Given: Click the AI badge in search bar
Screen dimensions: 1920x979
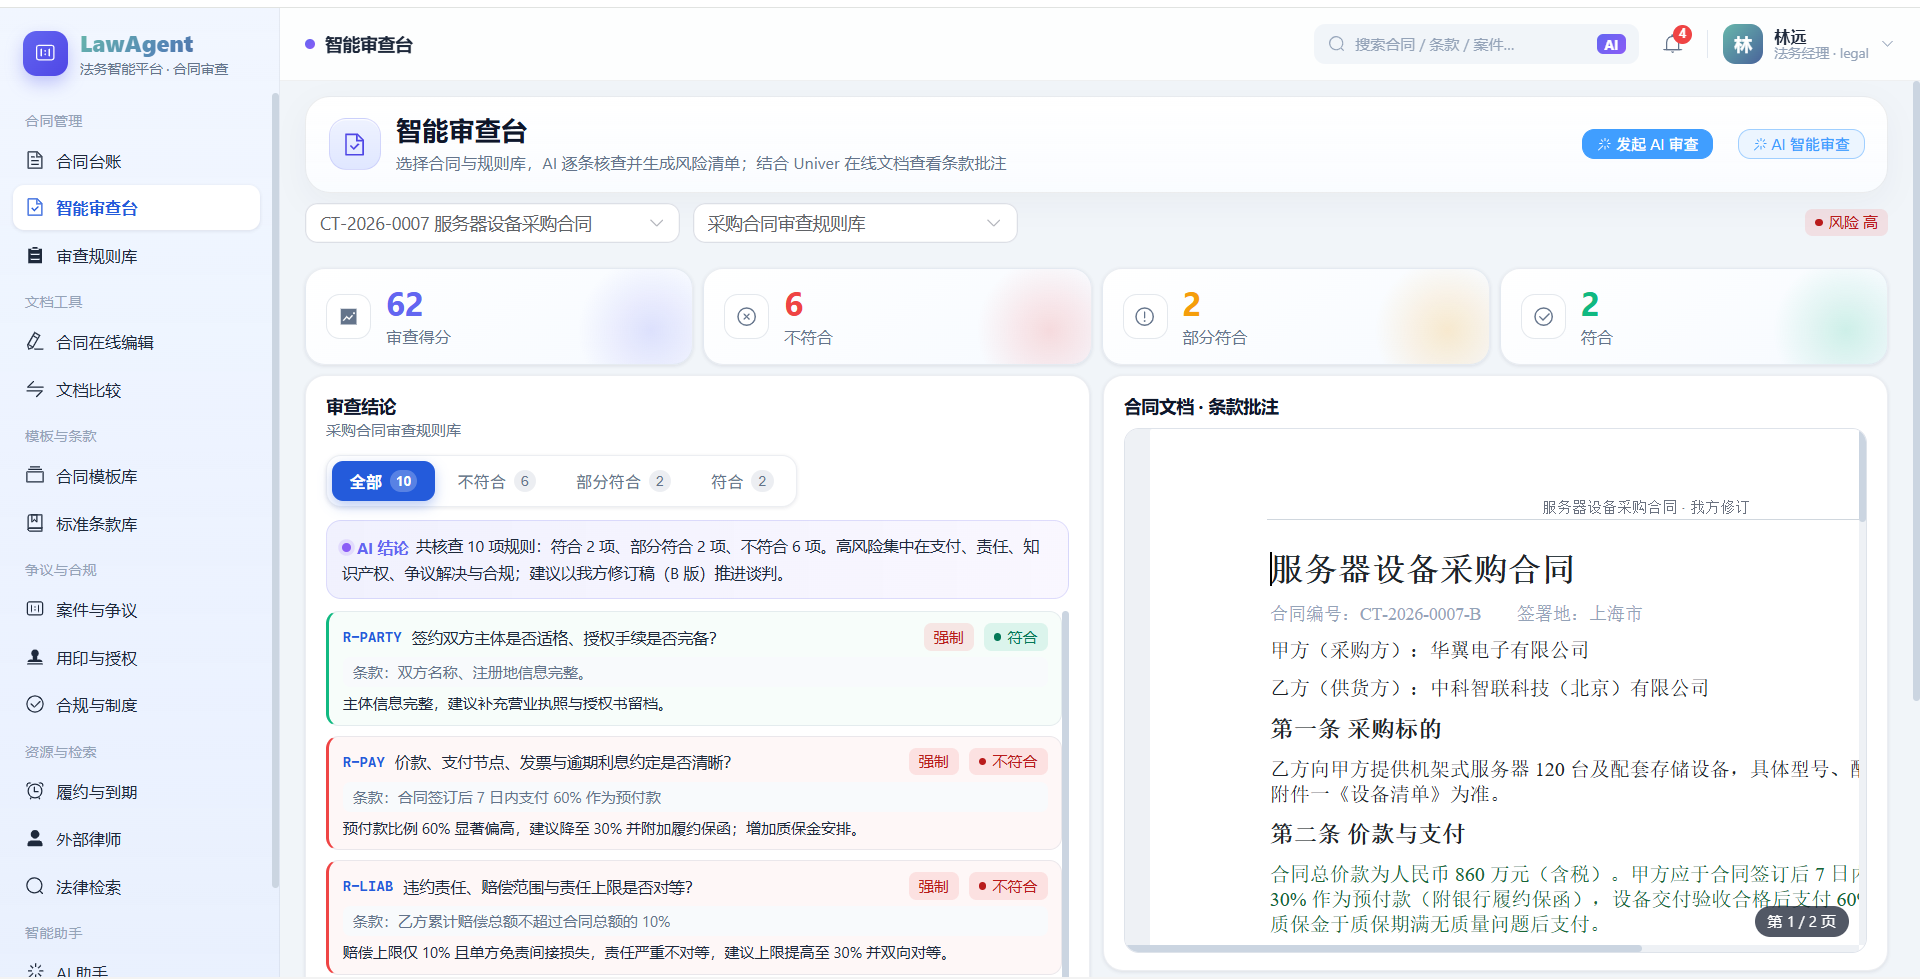Looking at the screenshot, I should coord(1611,44).
